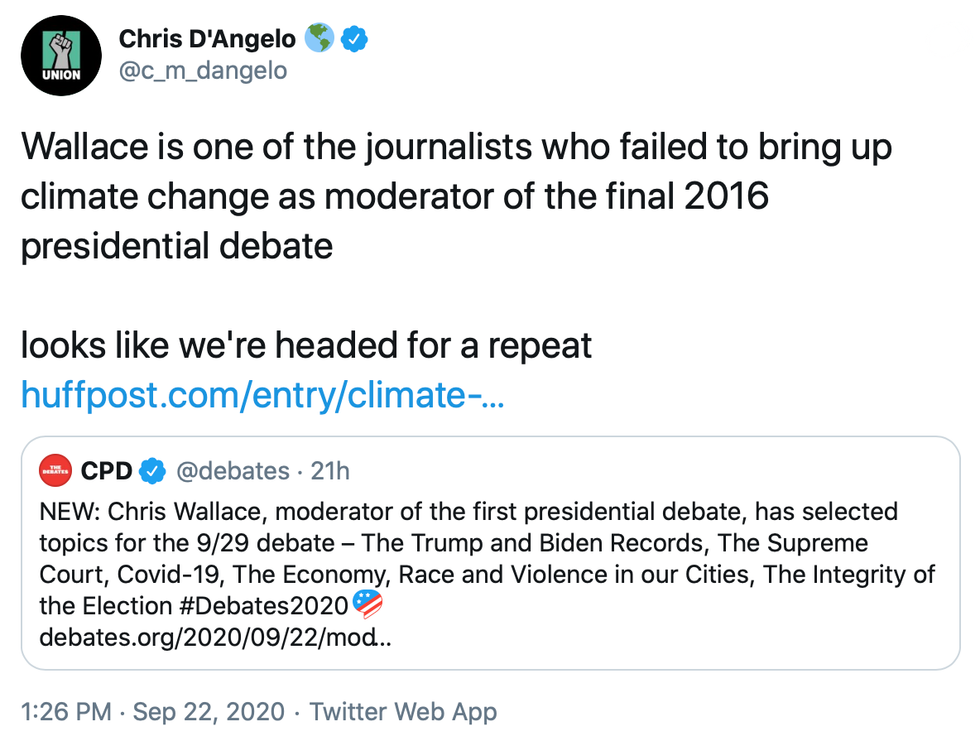Click the UNION fist profile avatar
This screenshot has width=980, height=742.
click(x=61, y=55)
